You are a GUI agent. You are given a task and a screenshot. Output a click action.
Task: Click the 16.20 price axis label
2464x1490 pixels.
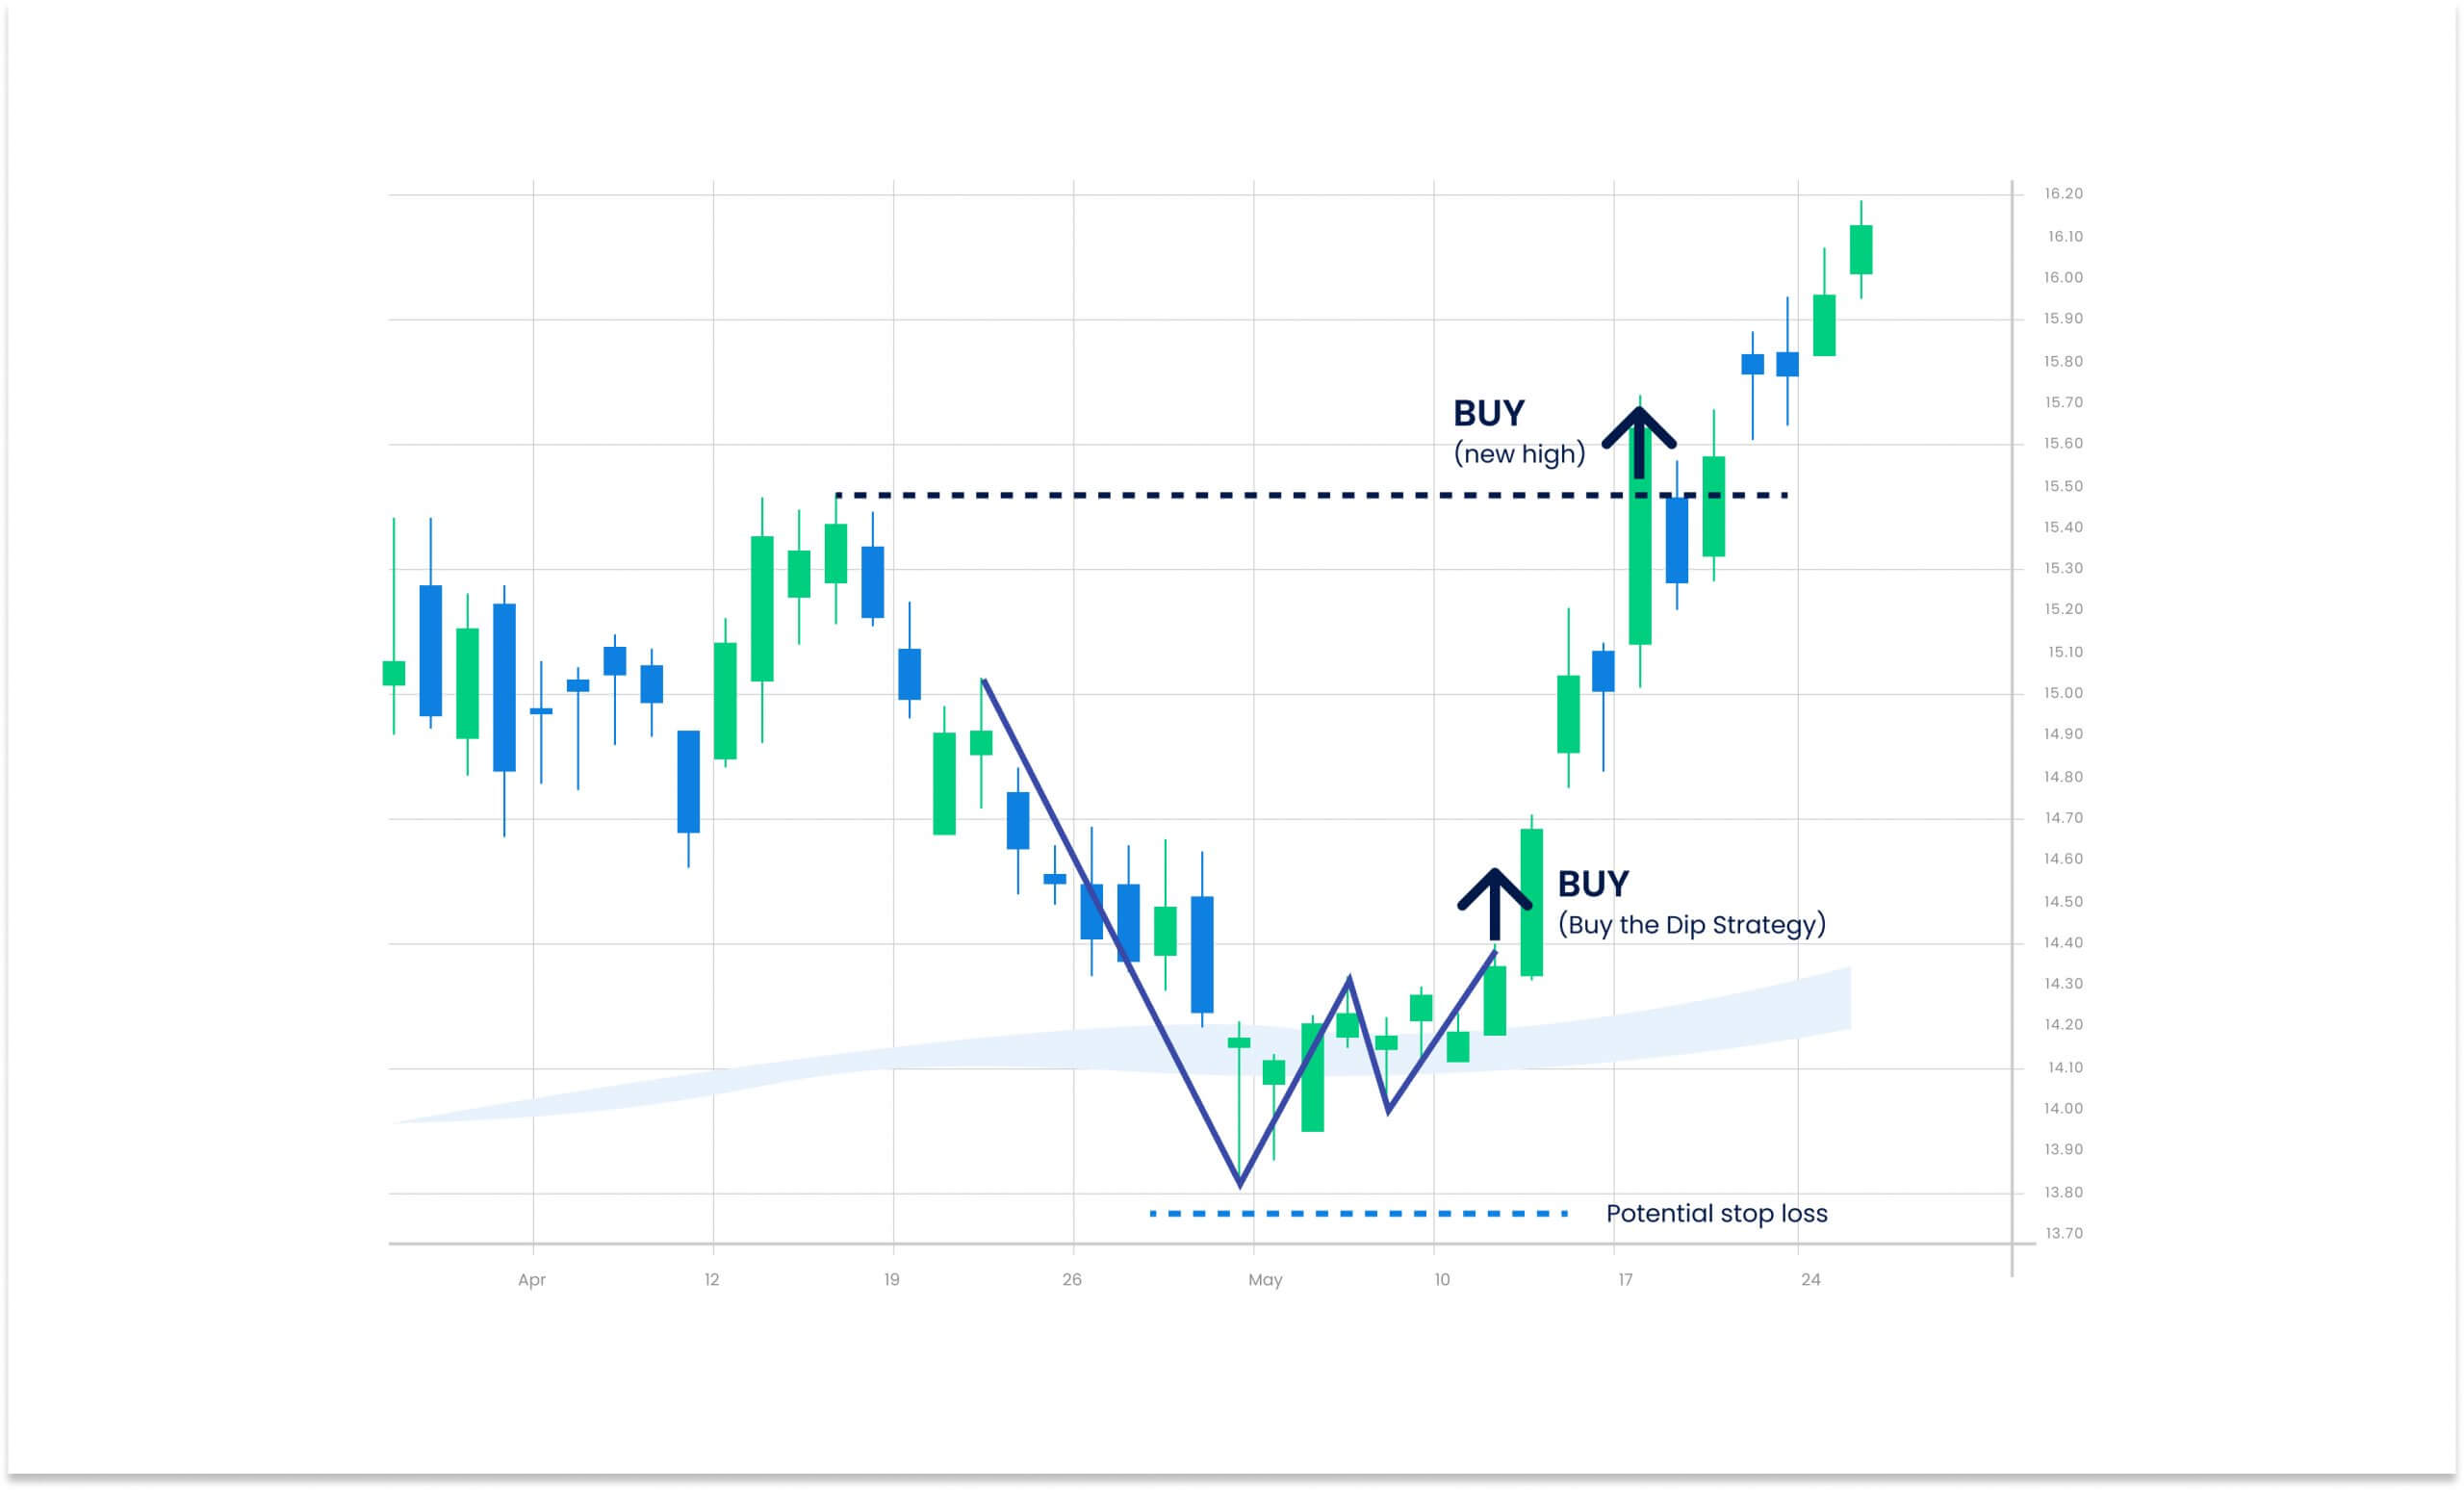coord(2063,194)
